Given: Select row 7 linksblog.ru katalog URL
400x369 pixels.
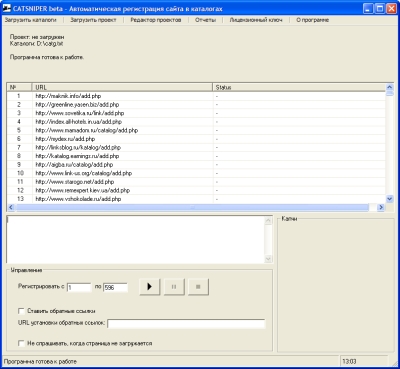Looking at the screenshot, I should (x=196, y=147).
